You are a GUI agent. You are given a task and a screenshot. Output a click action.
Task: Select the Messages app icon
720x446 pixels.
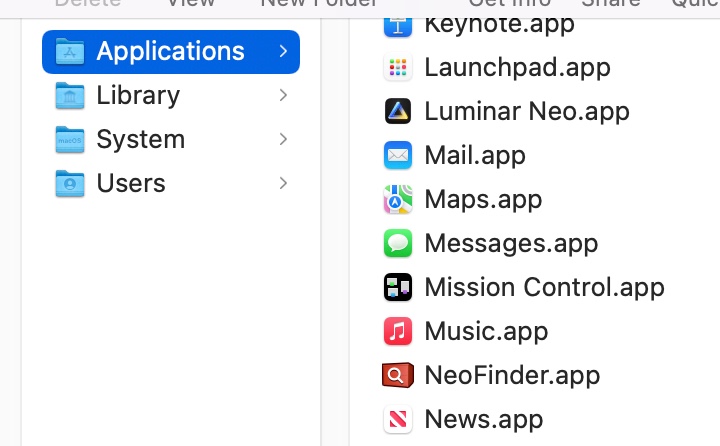coord(398,243)
